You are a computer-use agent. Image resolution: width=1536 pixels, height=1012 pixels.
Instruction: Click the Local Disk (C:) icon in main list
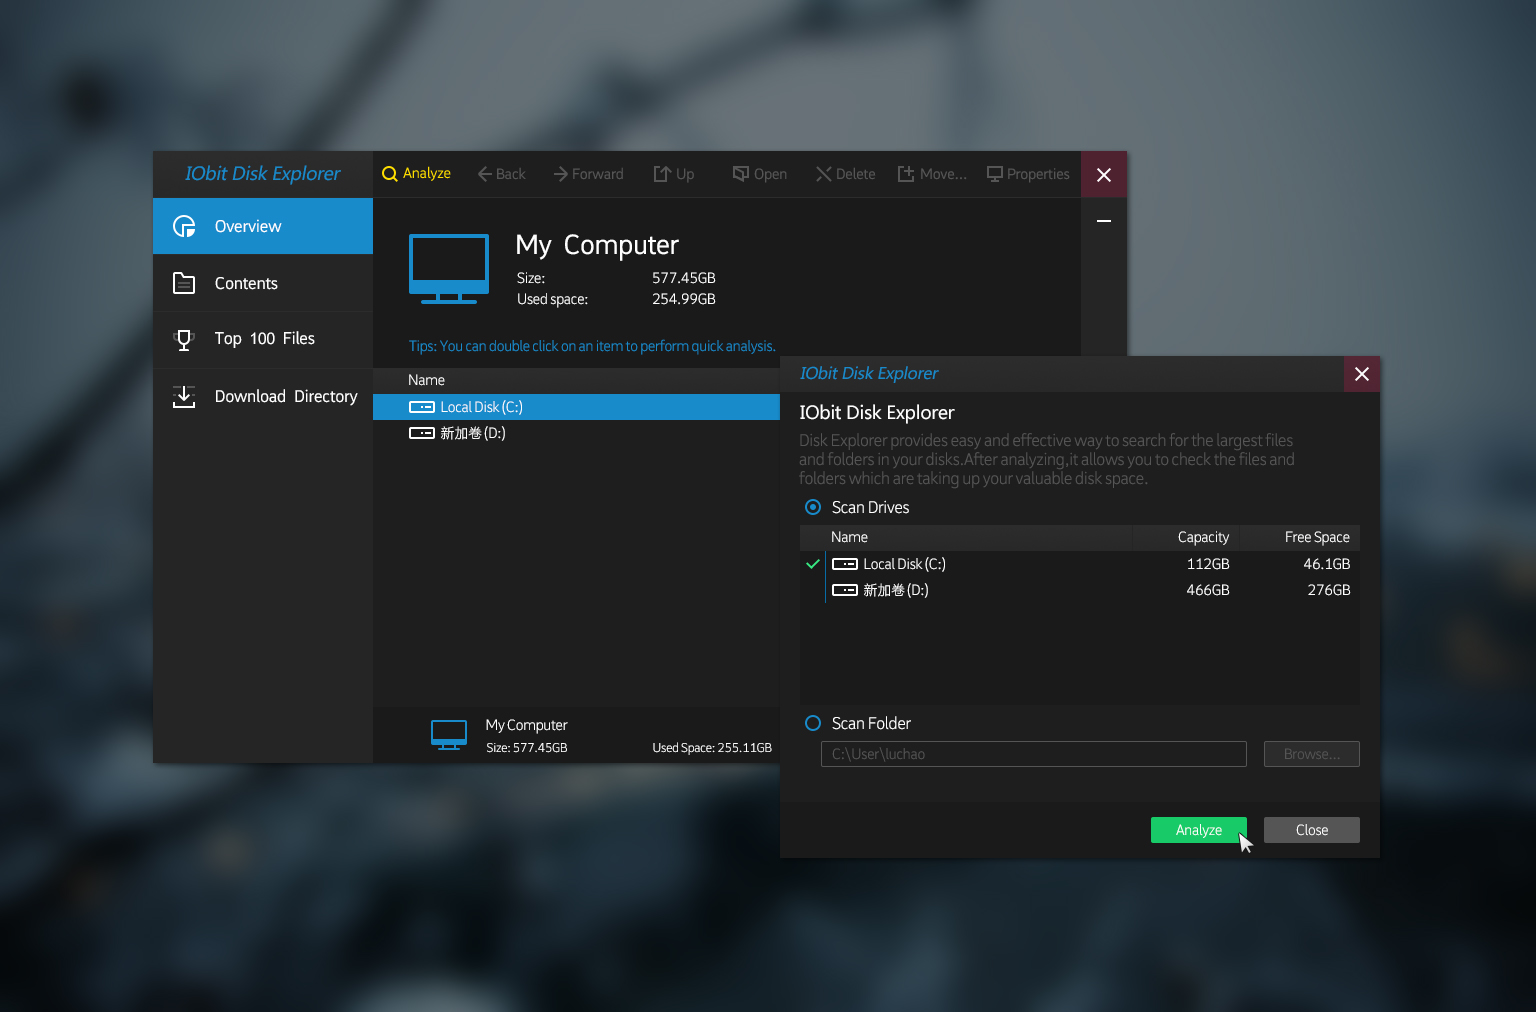tap(422, 407)
